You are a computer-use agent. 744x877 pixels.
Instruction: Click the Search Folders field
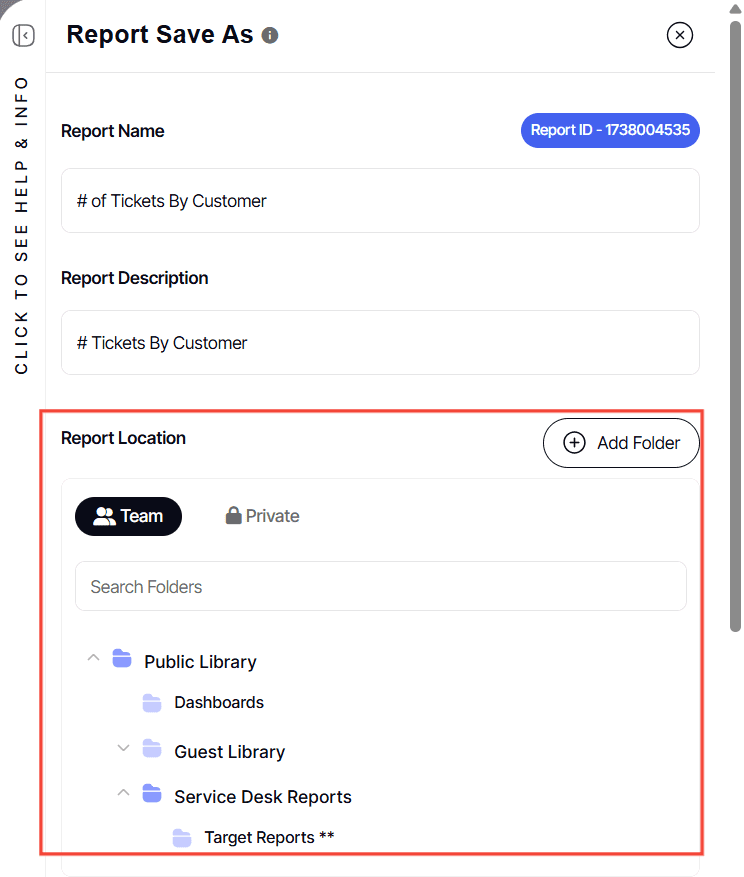(x=380, y=586)
